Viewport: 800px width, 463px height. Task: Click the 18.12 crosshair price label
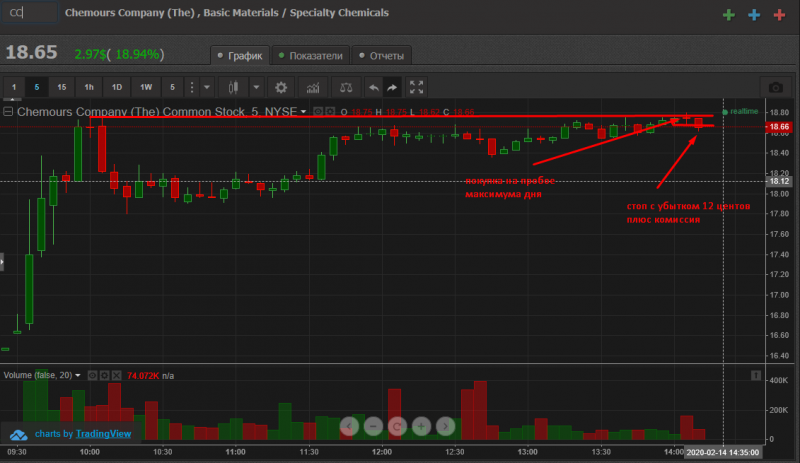pyautogui.click(x=779, y=181)
